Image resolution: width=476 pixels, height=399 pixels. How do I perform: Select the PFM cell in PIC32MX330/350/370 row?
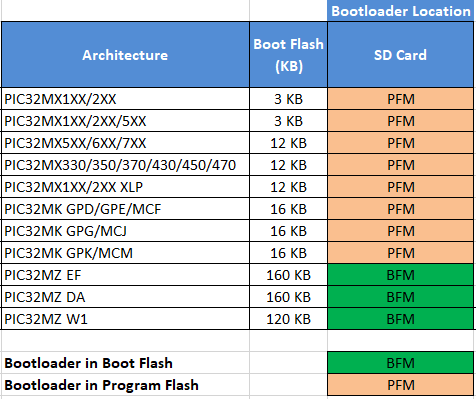(x=400, y=165)
